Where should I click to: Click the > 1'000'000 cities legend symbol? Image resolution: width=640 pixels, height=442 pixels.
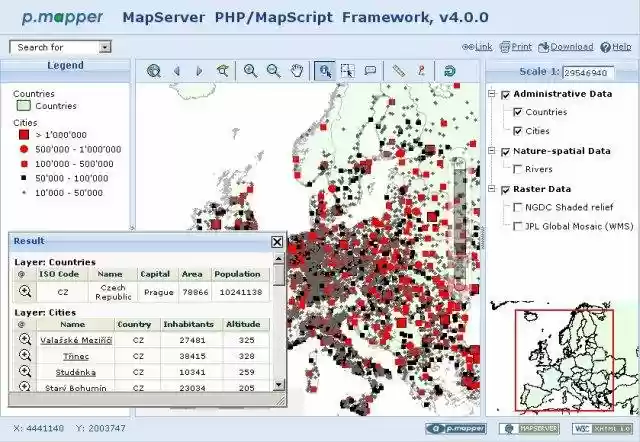point(24,134)
